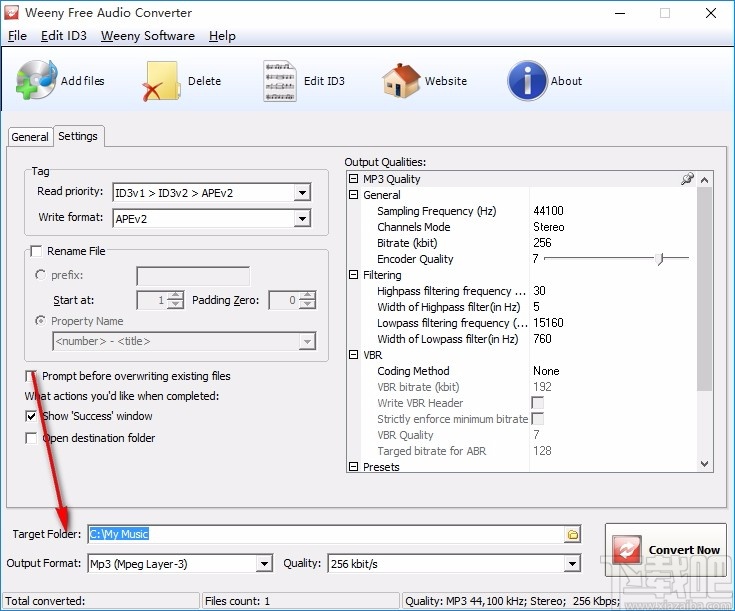Click the Encoder Quality slider handle

(x=660, y=258)
